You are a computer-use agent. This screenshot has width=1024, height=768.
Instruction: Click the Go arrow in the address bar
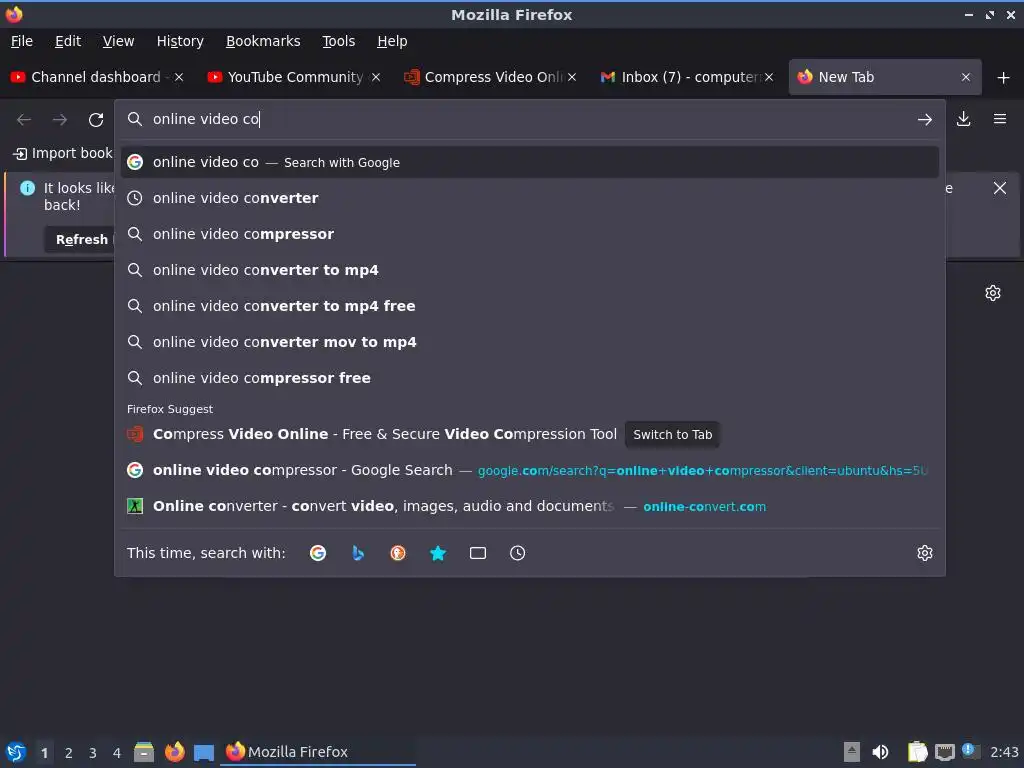pos(924,120)
